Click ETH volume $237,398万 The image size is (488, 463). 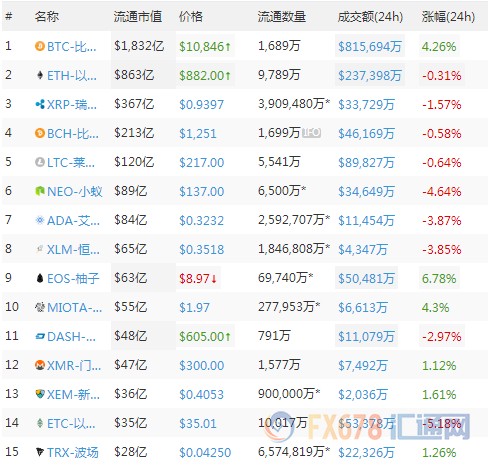(x=370, y=76)
